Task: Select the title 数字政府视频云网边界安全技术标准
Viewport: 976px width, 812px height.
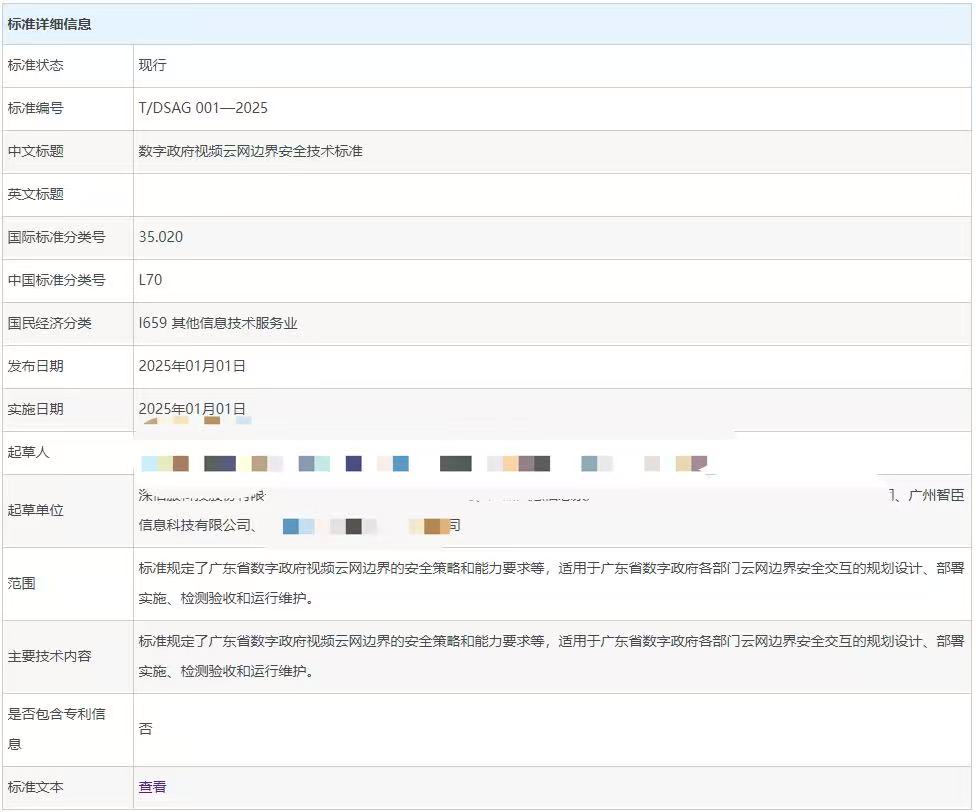Action: coord(250,151)
